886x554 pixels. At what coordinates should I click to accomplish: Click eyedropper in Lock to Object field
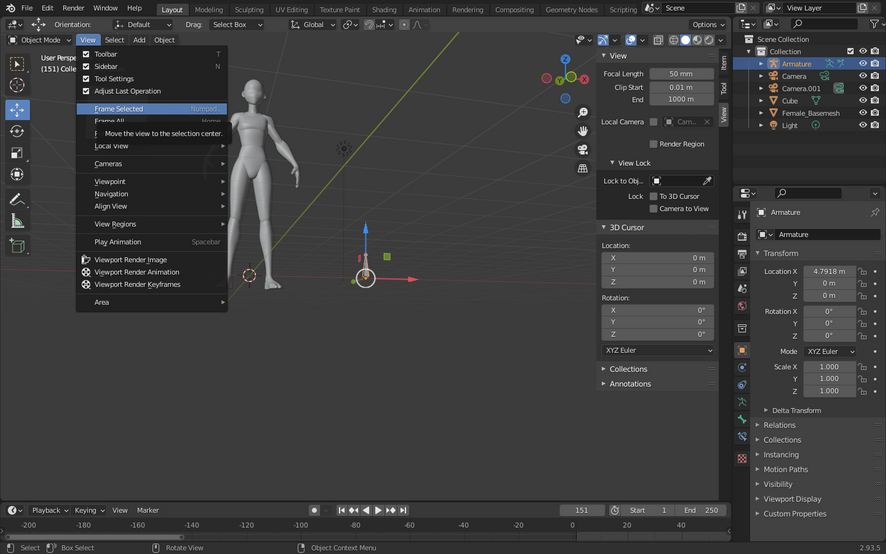point(707,181)
